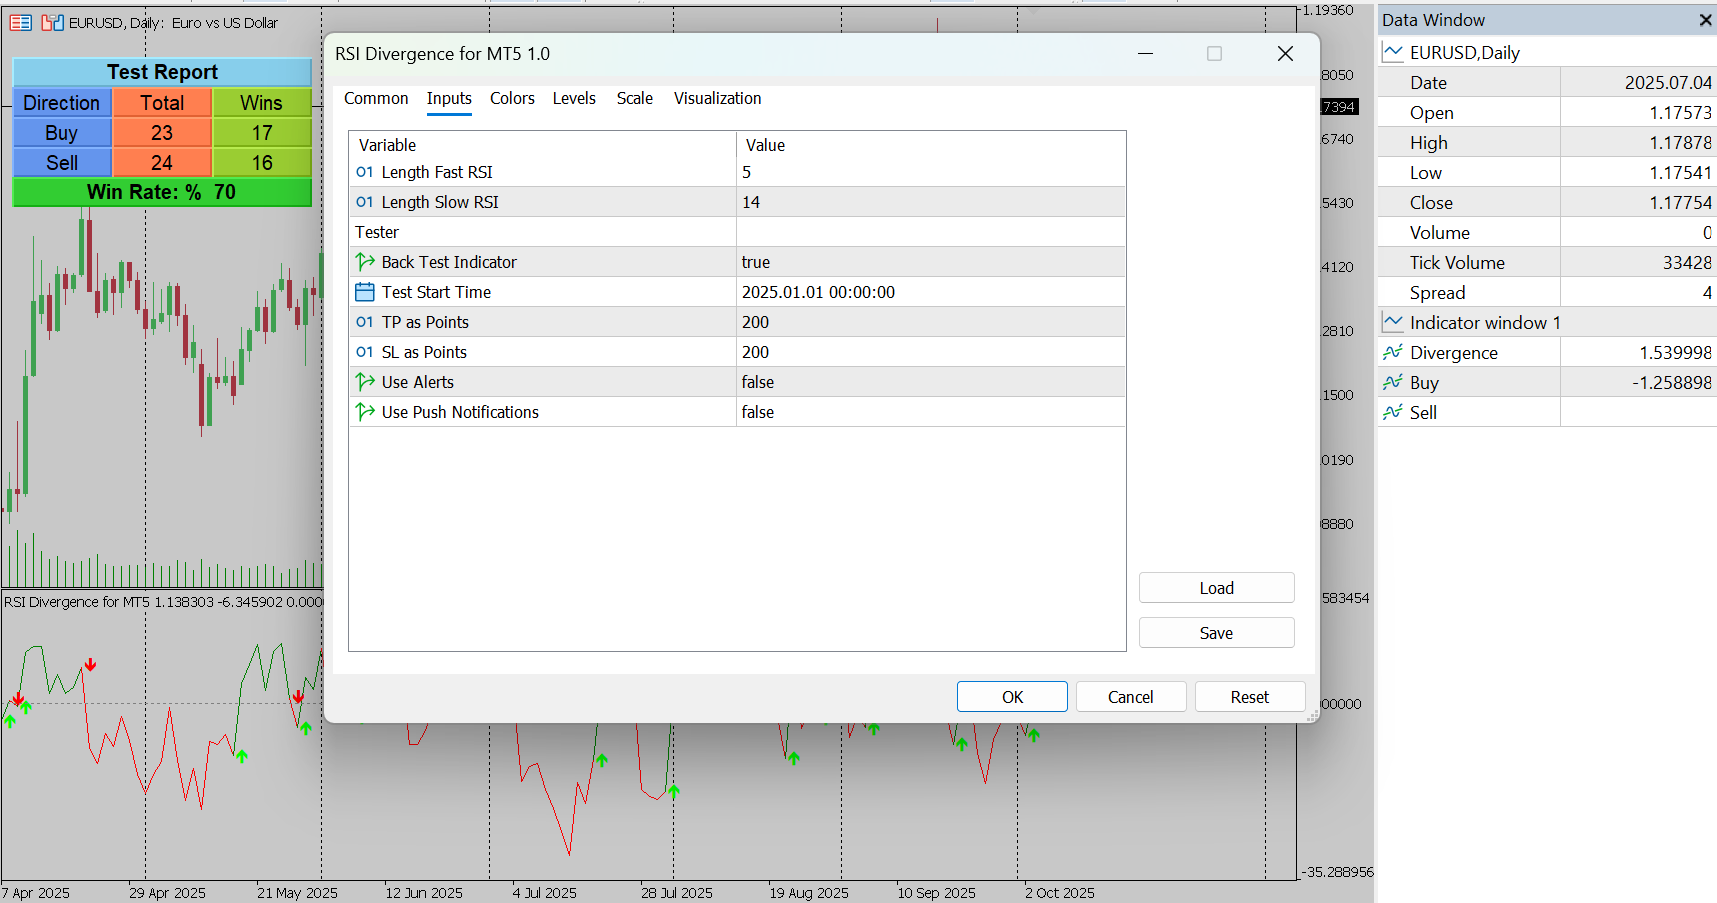
Task: Switch to the Inputs tab
Action: tap(449, 98)
